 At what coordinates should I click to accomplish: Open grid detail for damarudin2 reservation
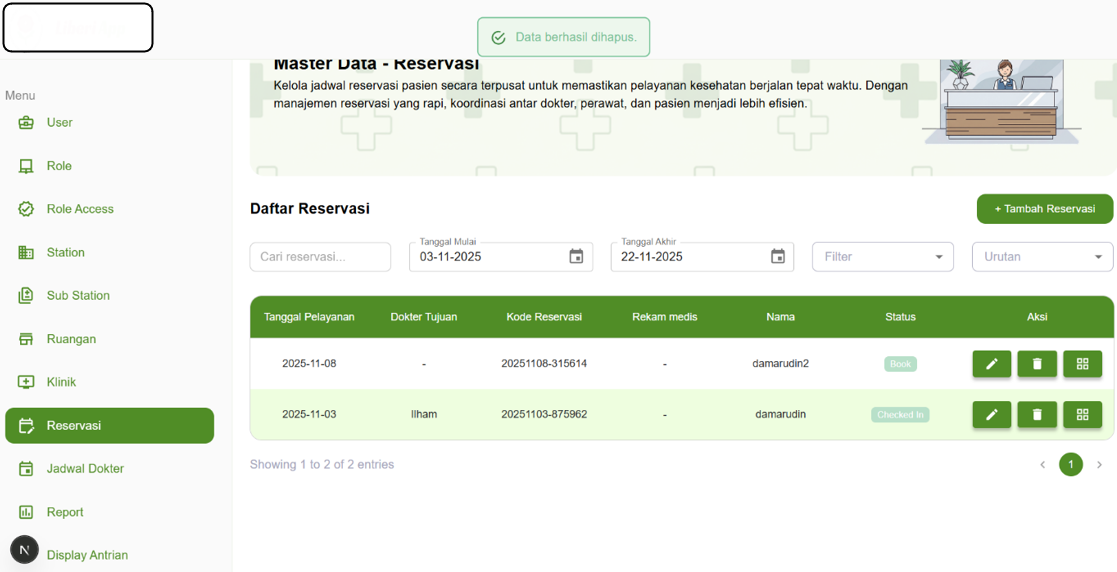pyautogui.click(x=1083, y=364)
